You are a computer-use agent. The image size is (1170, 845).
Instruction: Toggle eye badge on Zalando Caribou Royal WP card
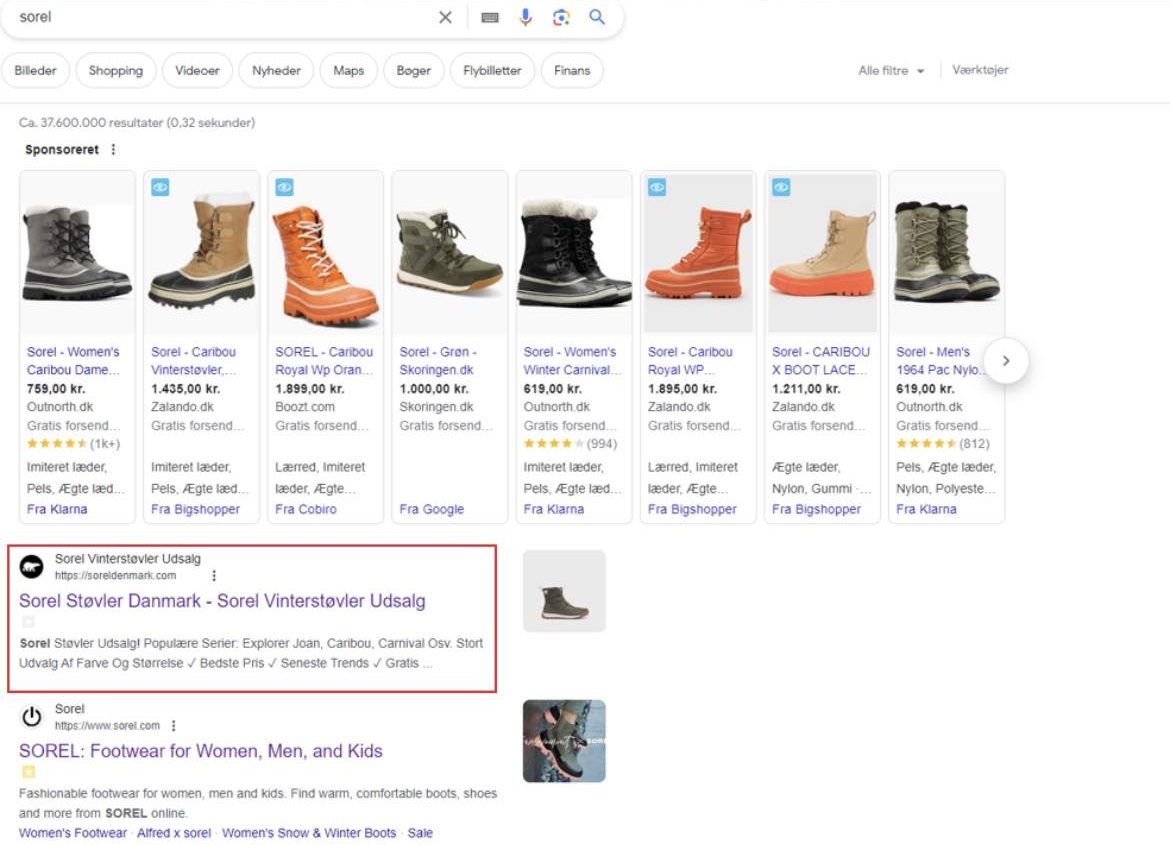coord(657,187)
